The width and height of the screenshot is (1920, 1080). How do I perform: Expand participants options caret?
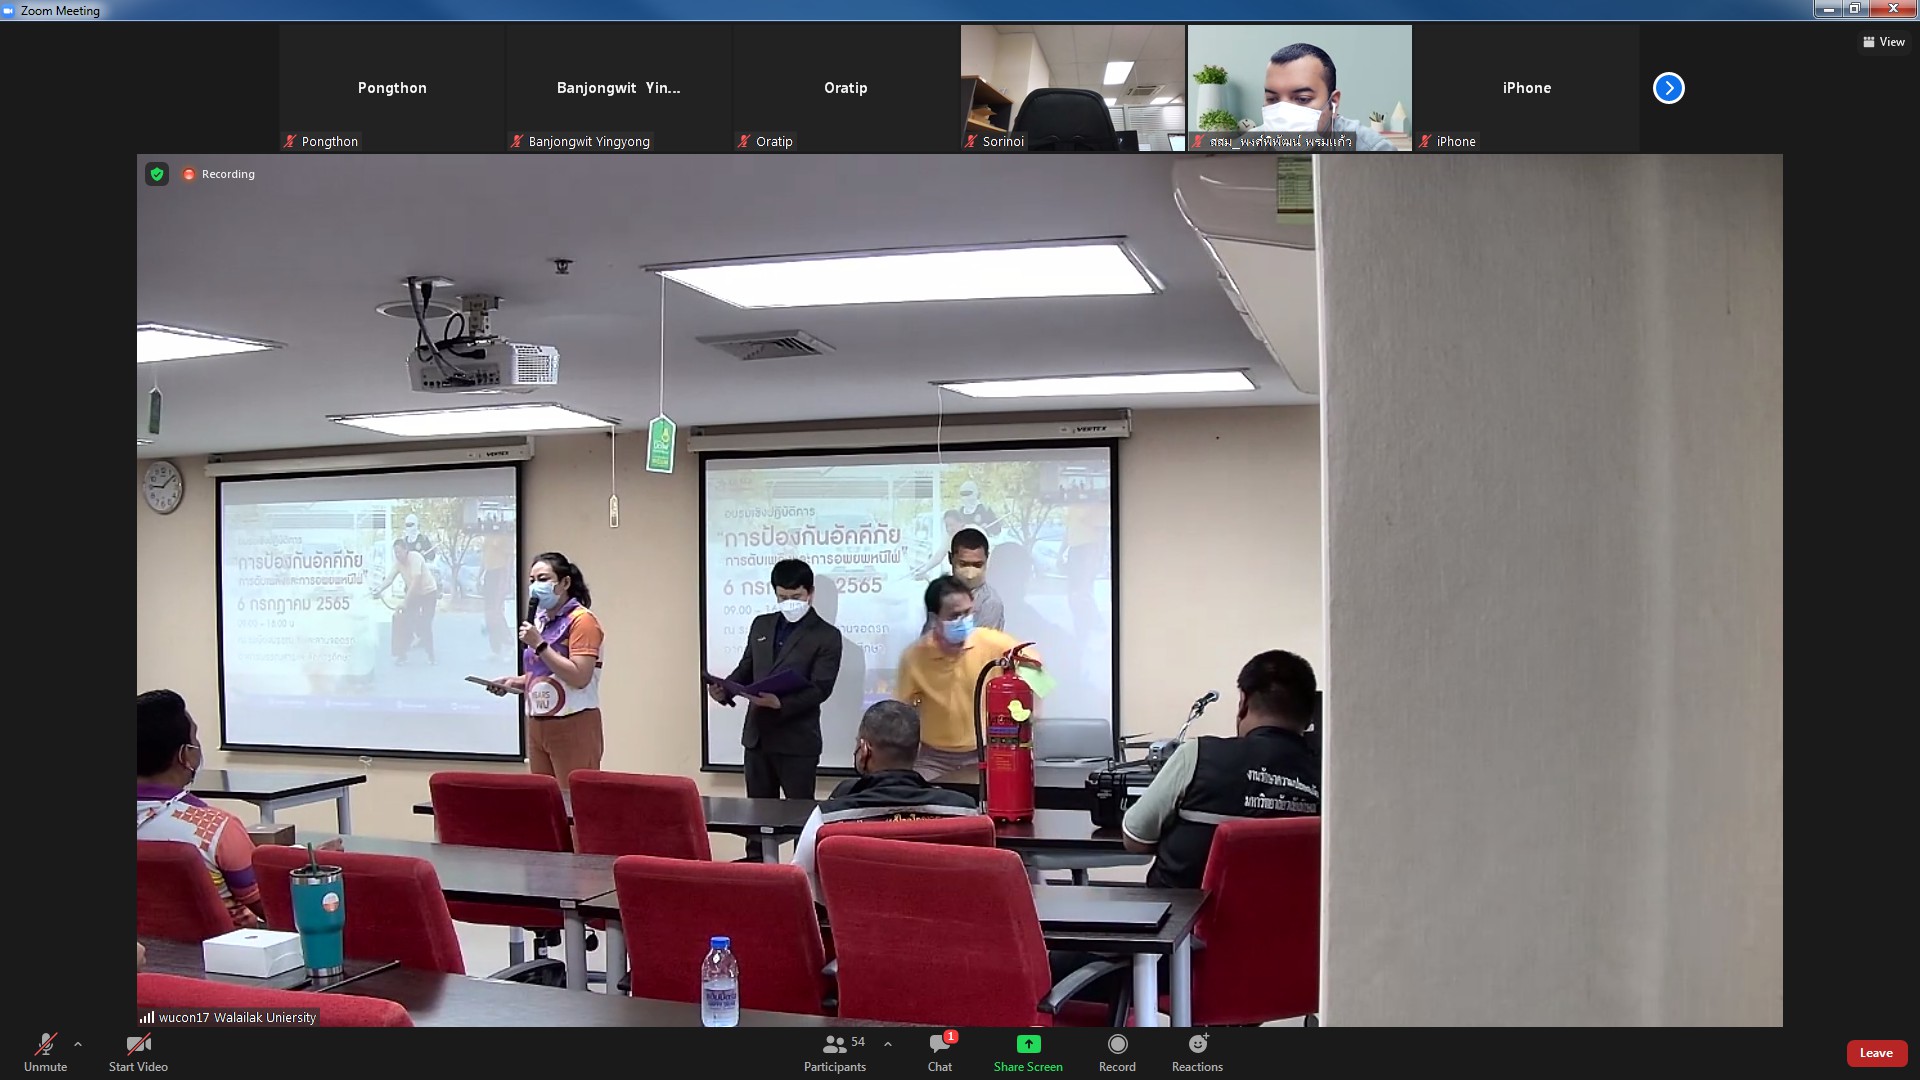(x=888, y=1044)
